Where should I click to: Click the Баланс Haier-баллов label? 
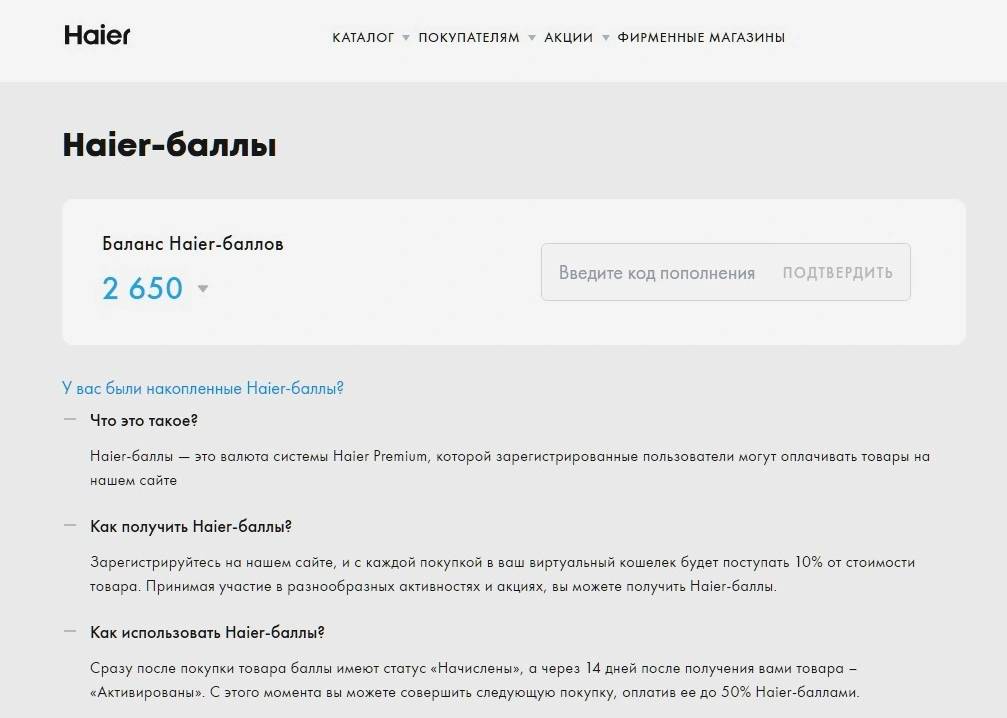click(193, 244)
